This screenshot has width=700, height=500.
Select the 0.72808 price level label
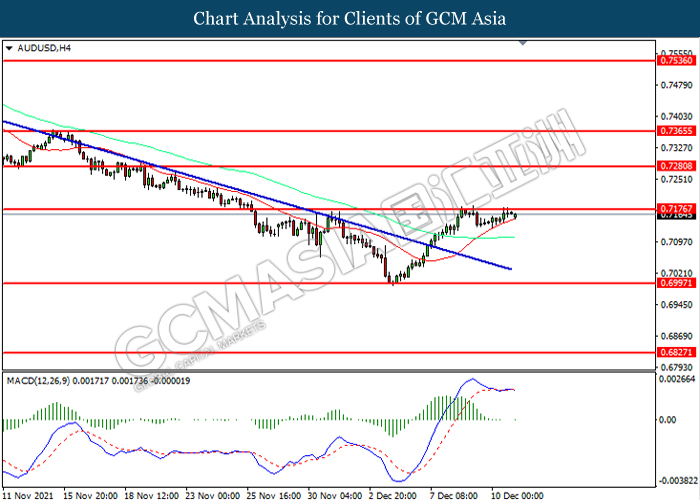[677, 166]
